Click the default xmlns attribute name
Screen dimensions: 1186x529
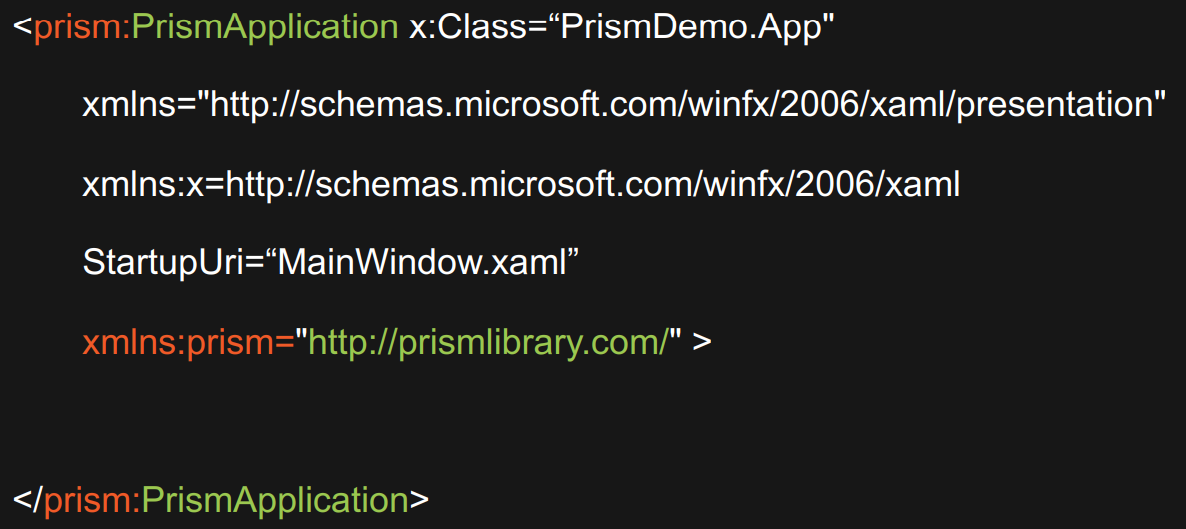129,106
